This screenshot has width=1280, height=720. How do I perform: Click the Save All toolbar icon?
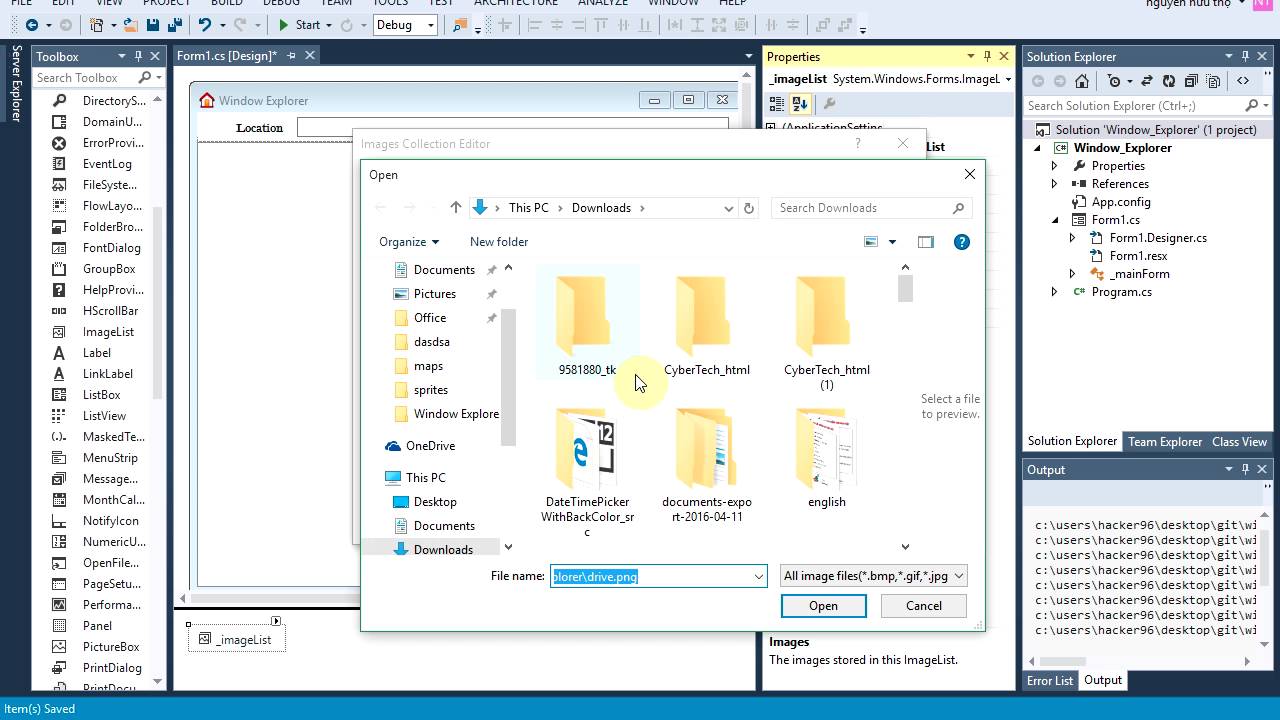[x=173, y=25]
